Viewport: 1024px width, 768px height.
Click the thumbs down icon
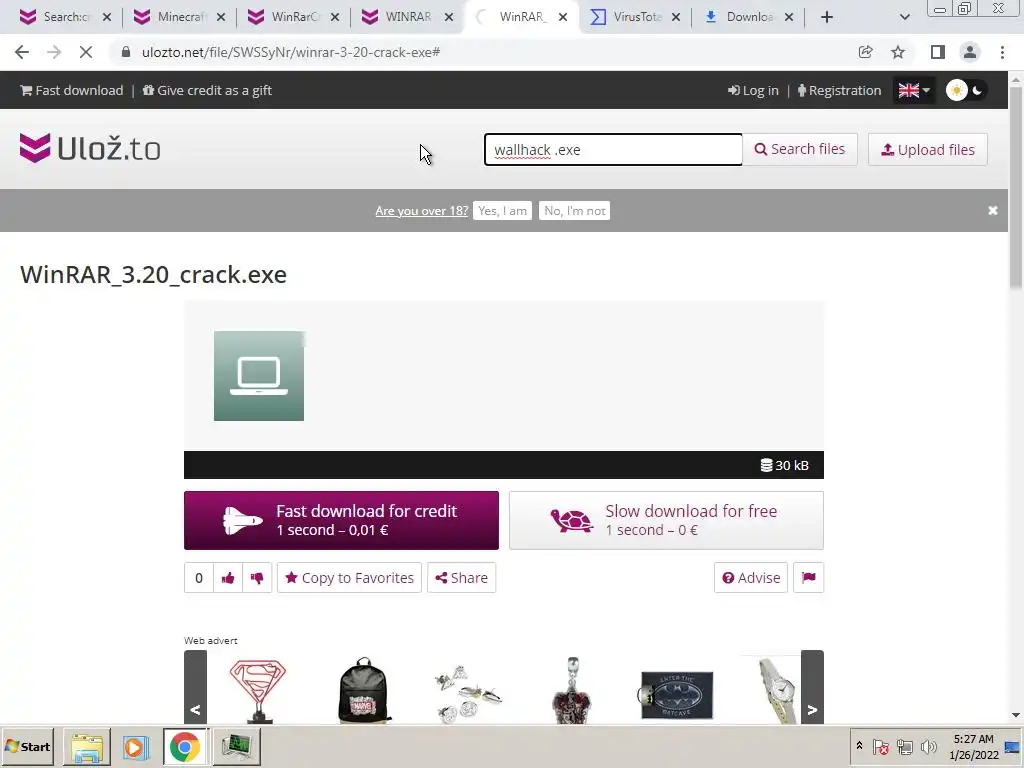click(257, 578)
